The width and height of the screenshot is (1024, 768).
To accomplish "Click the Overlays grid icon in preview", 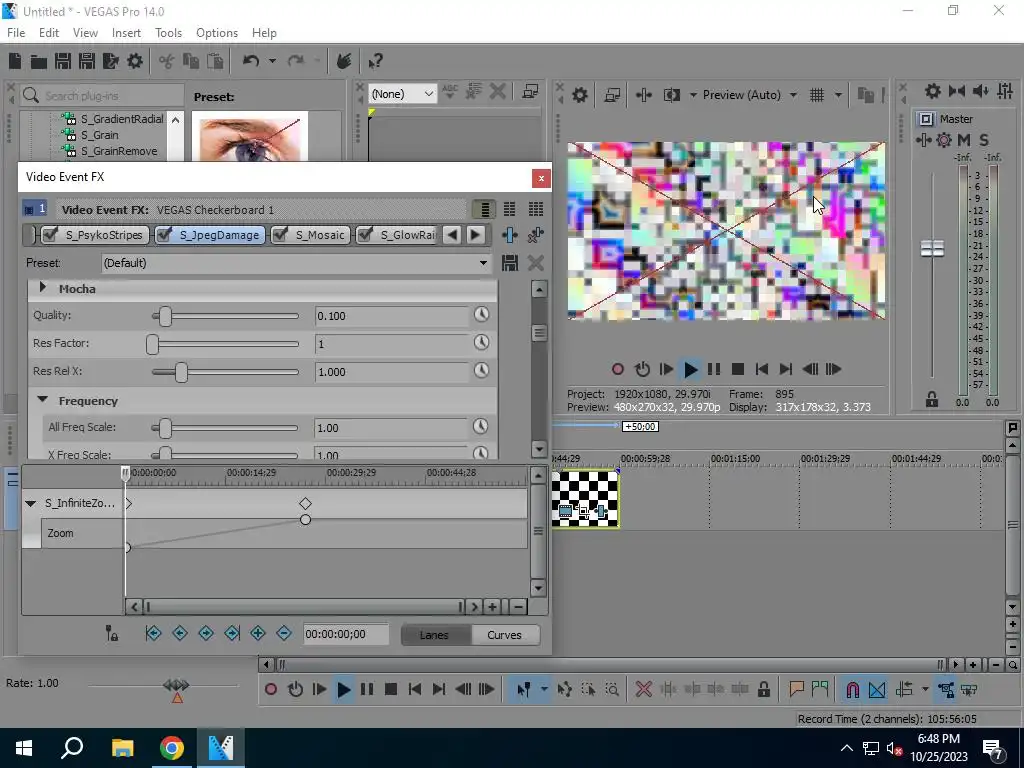I will tap(817, 95).
